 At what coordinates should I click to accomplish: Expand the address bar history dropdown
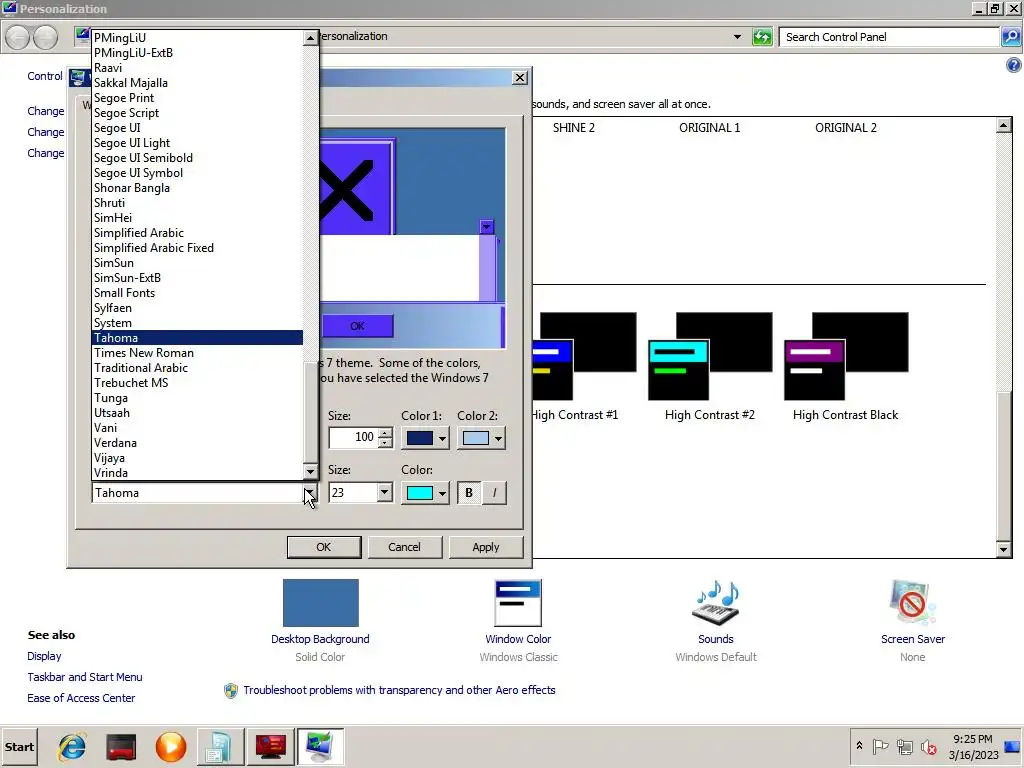pyautogui.click(x=737, y=37)
